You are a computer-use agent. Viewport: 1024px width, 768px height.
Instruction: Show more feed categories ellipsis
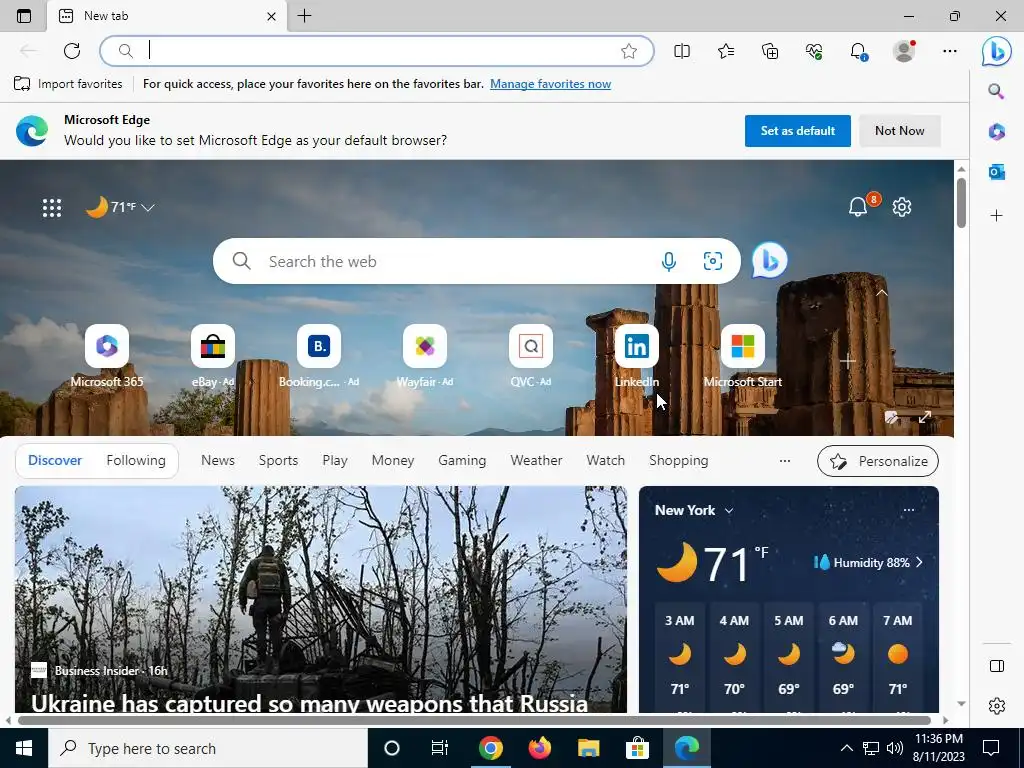coord(785,461)
